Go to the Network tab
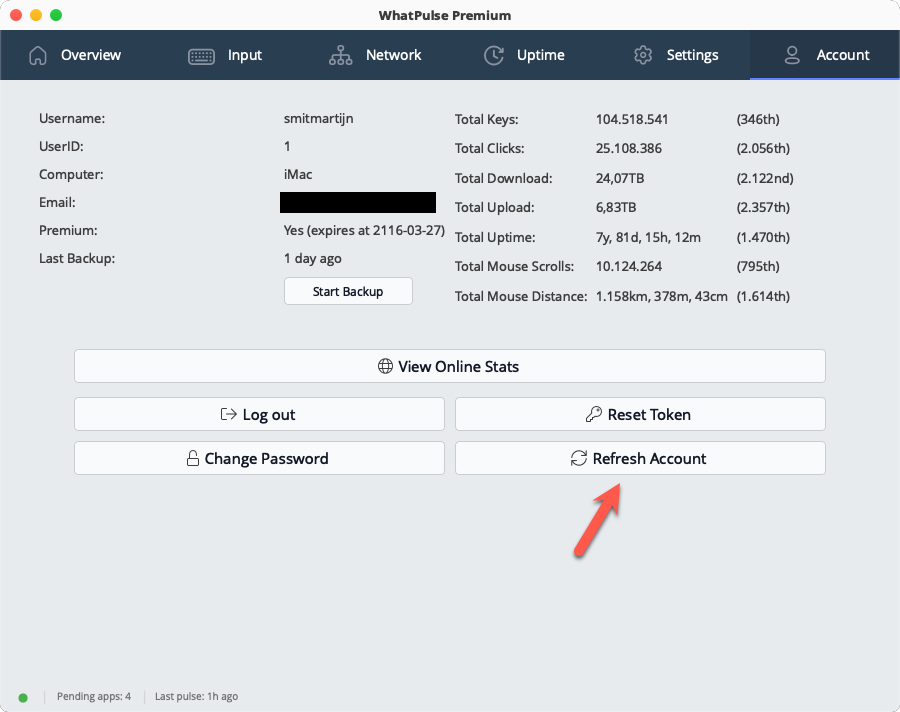900x712 pixels. [375, 55]
